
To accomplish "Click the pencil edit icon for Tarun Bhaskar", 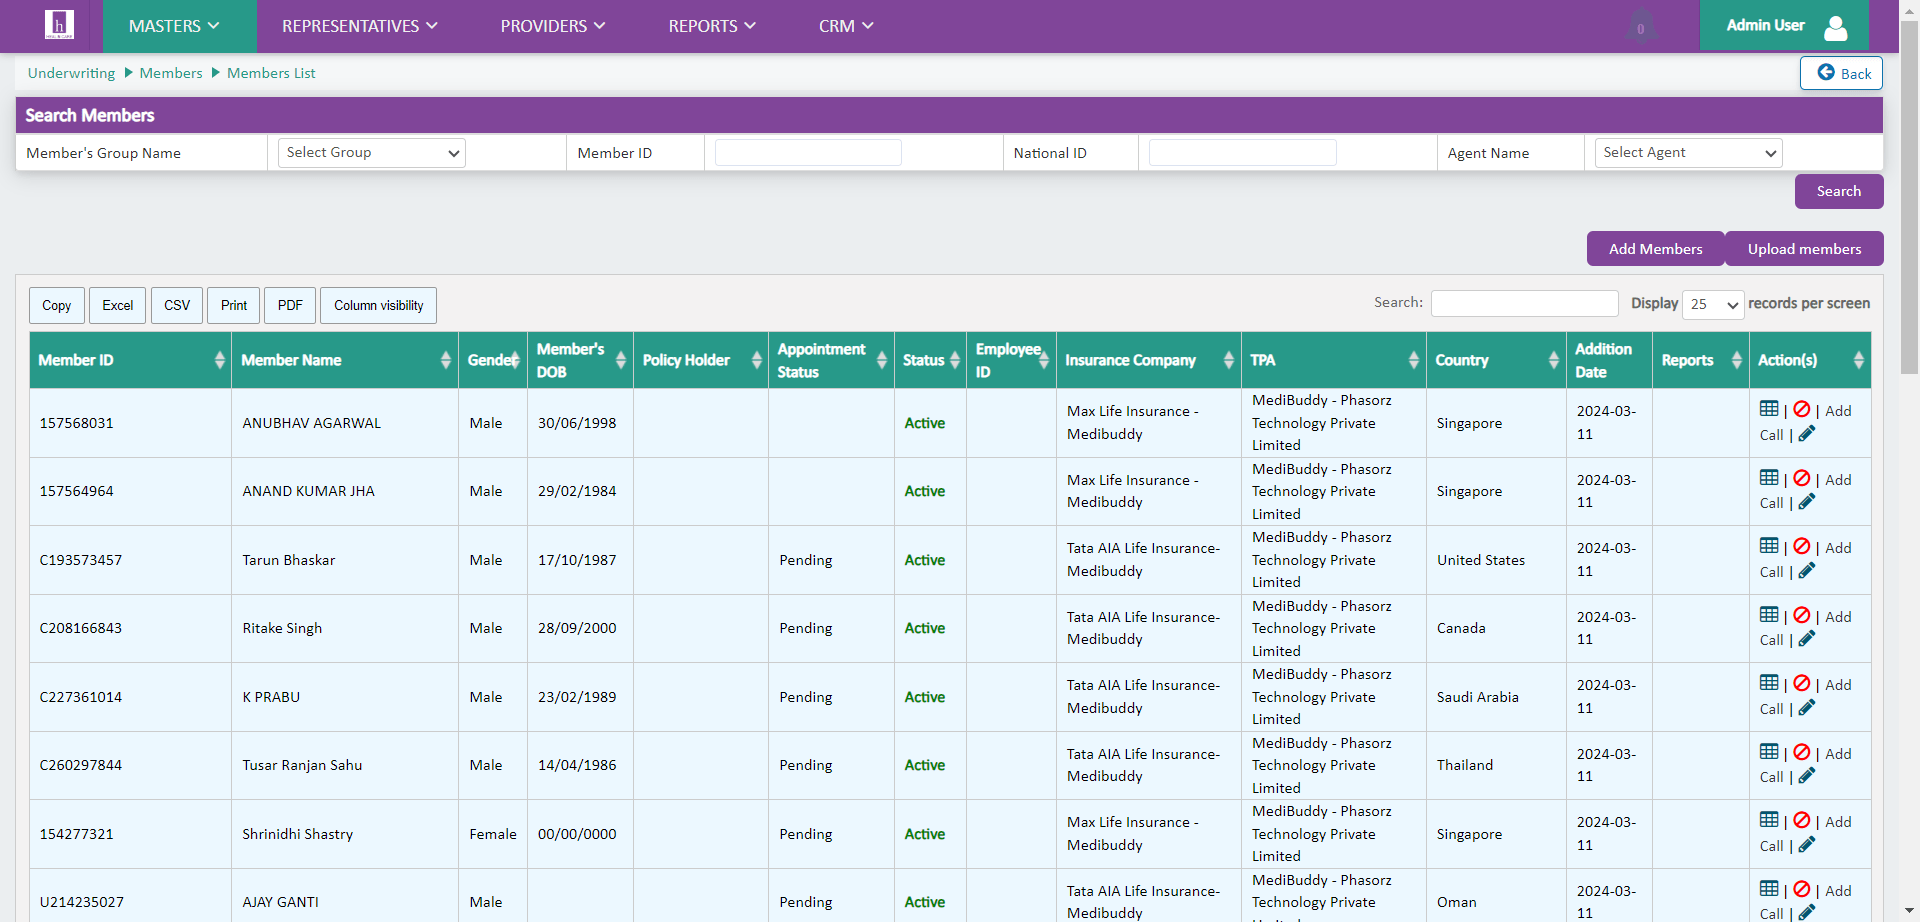I will pyautogui.click(x=1807, y=571).
